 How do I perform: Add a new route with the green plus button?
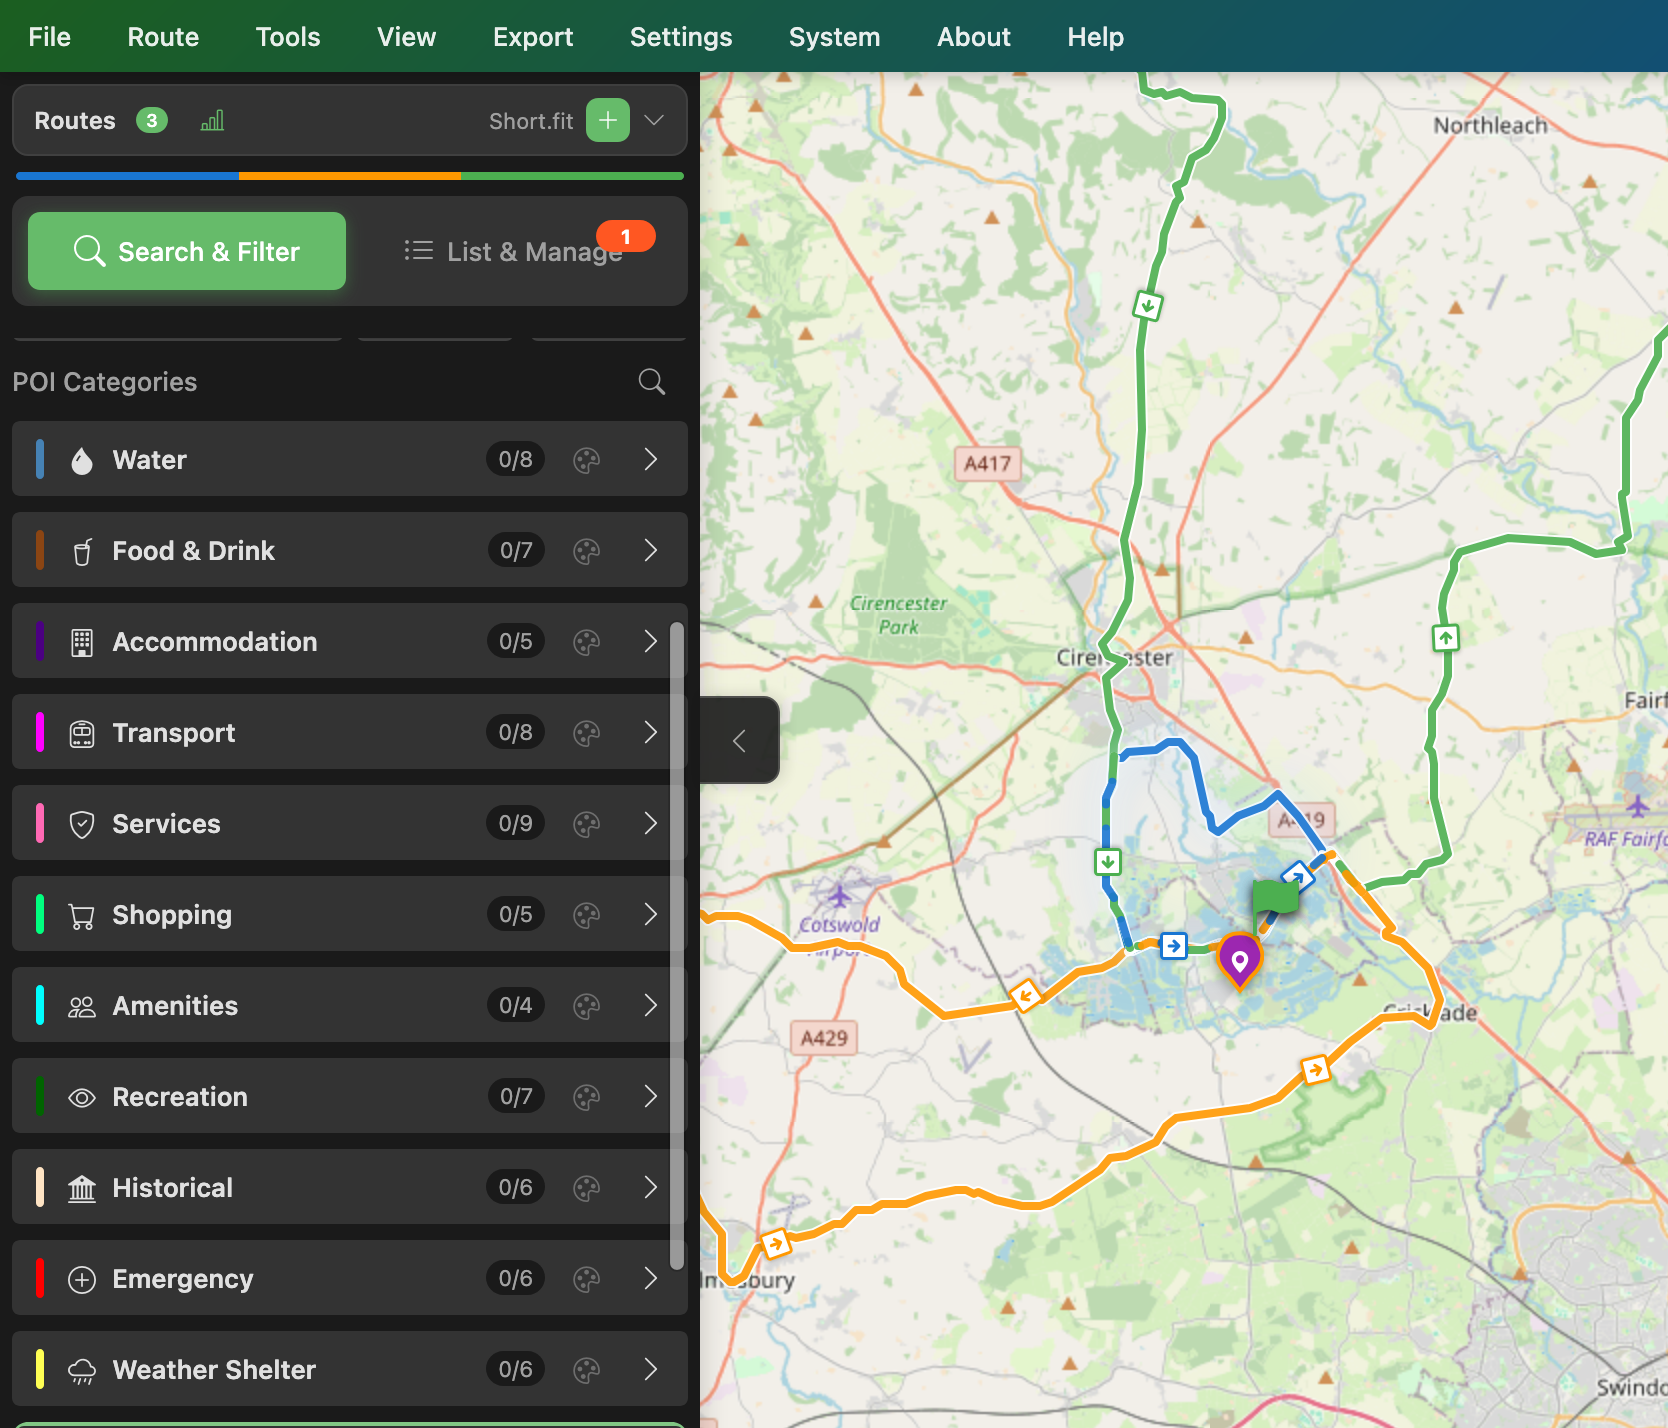click(607, 121)
